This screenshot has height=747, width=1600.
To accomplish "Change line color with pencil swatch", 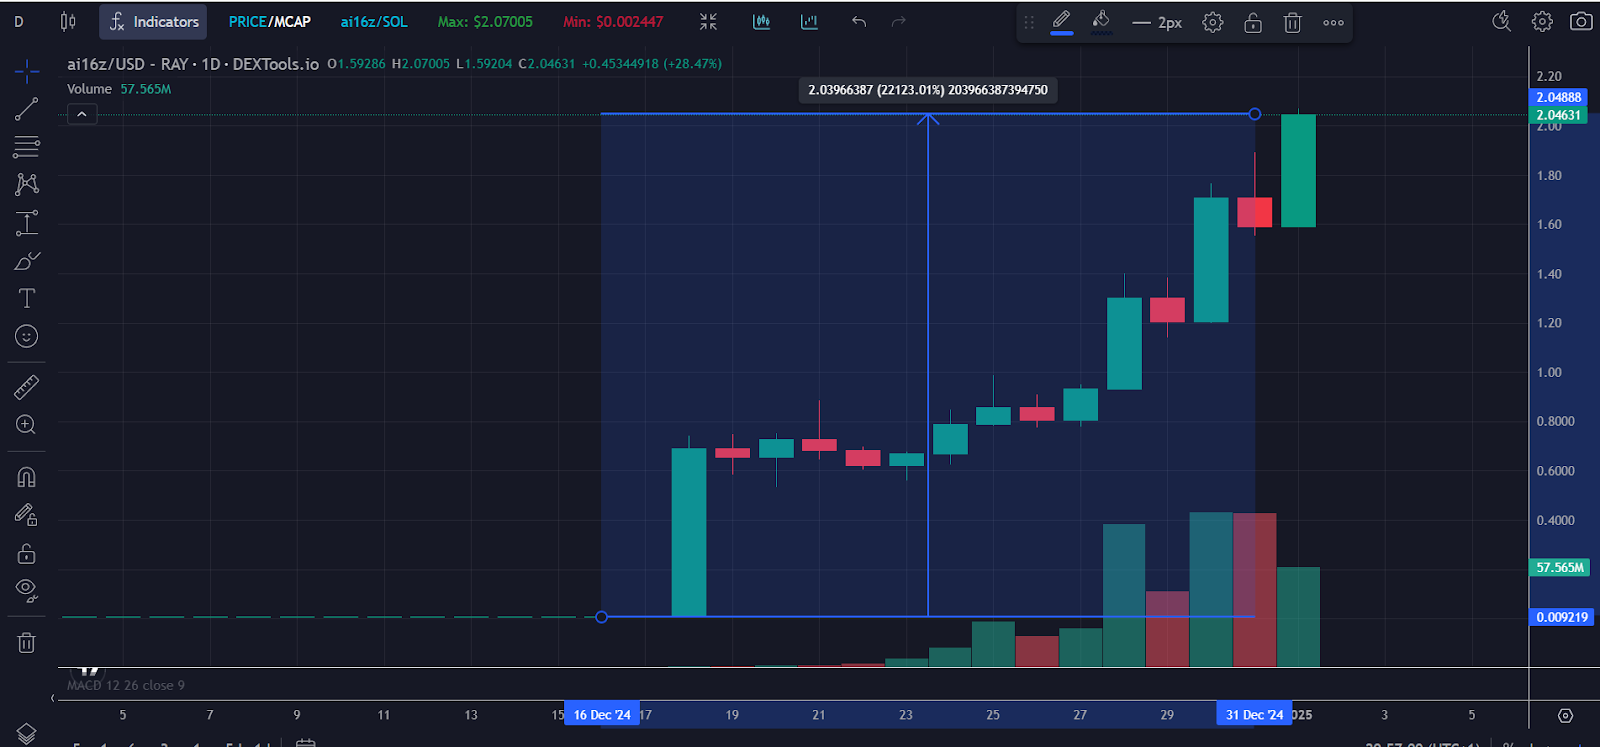I will click(x=1062, y=22).
